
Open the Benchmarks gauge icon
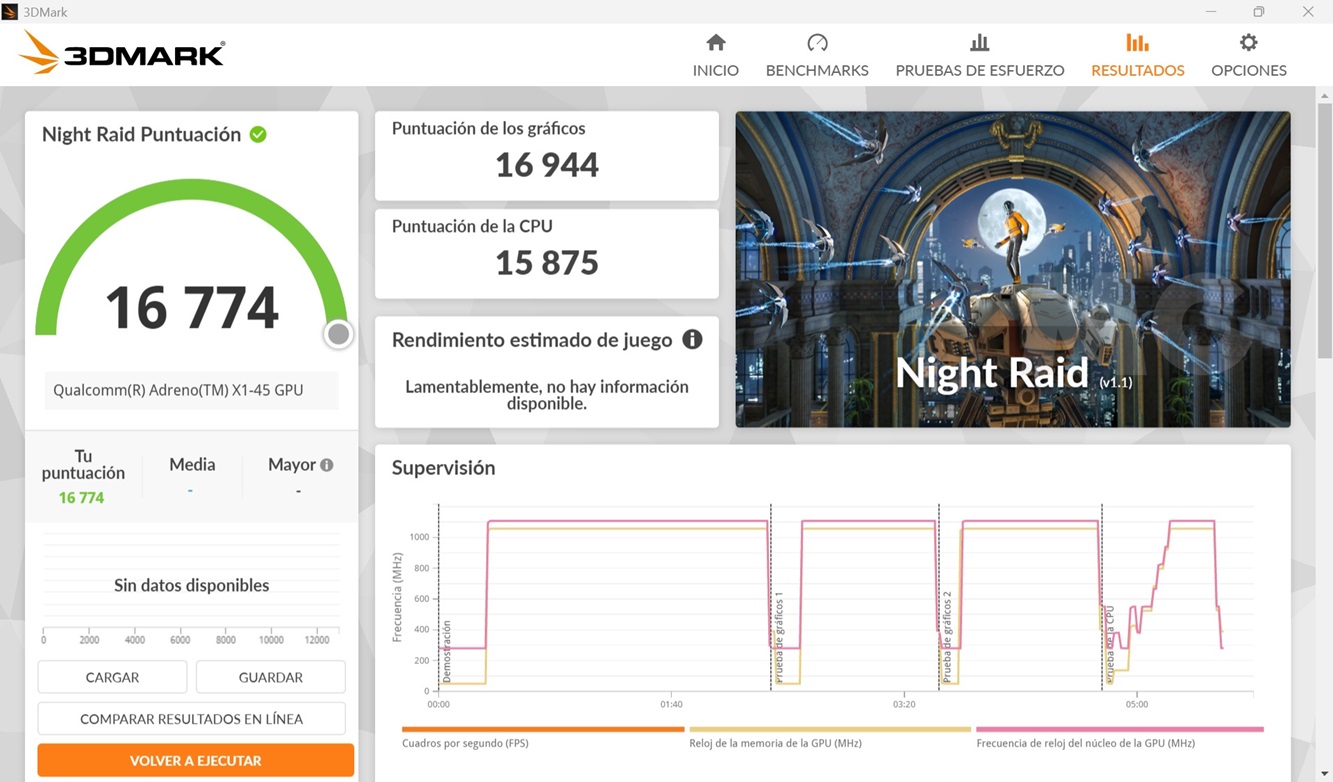pos(817,43)
